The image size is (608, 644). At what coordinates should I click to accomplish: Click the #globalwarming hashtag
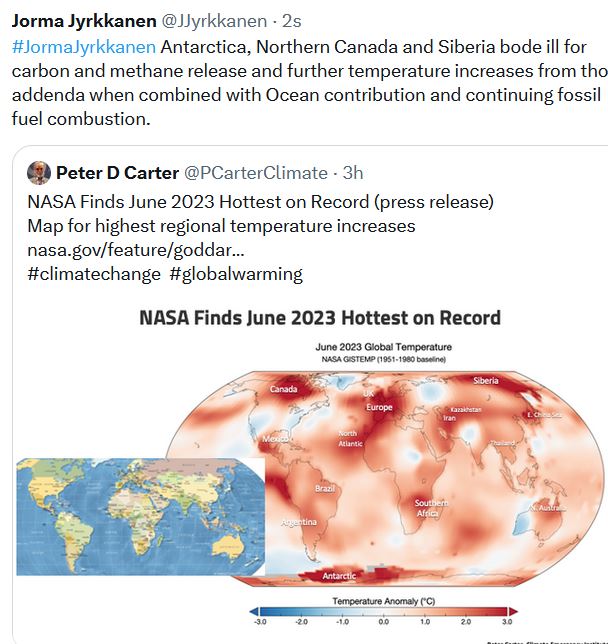(236, 274)
